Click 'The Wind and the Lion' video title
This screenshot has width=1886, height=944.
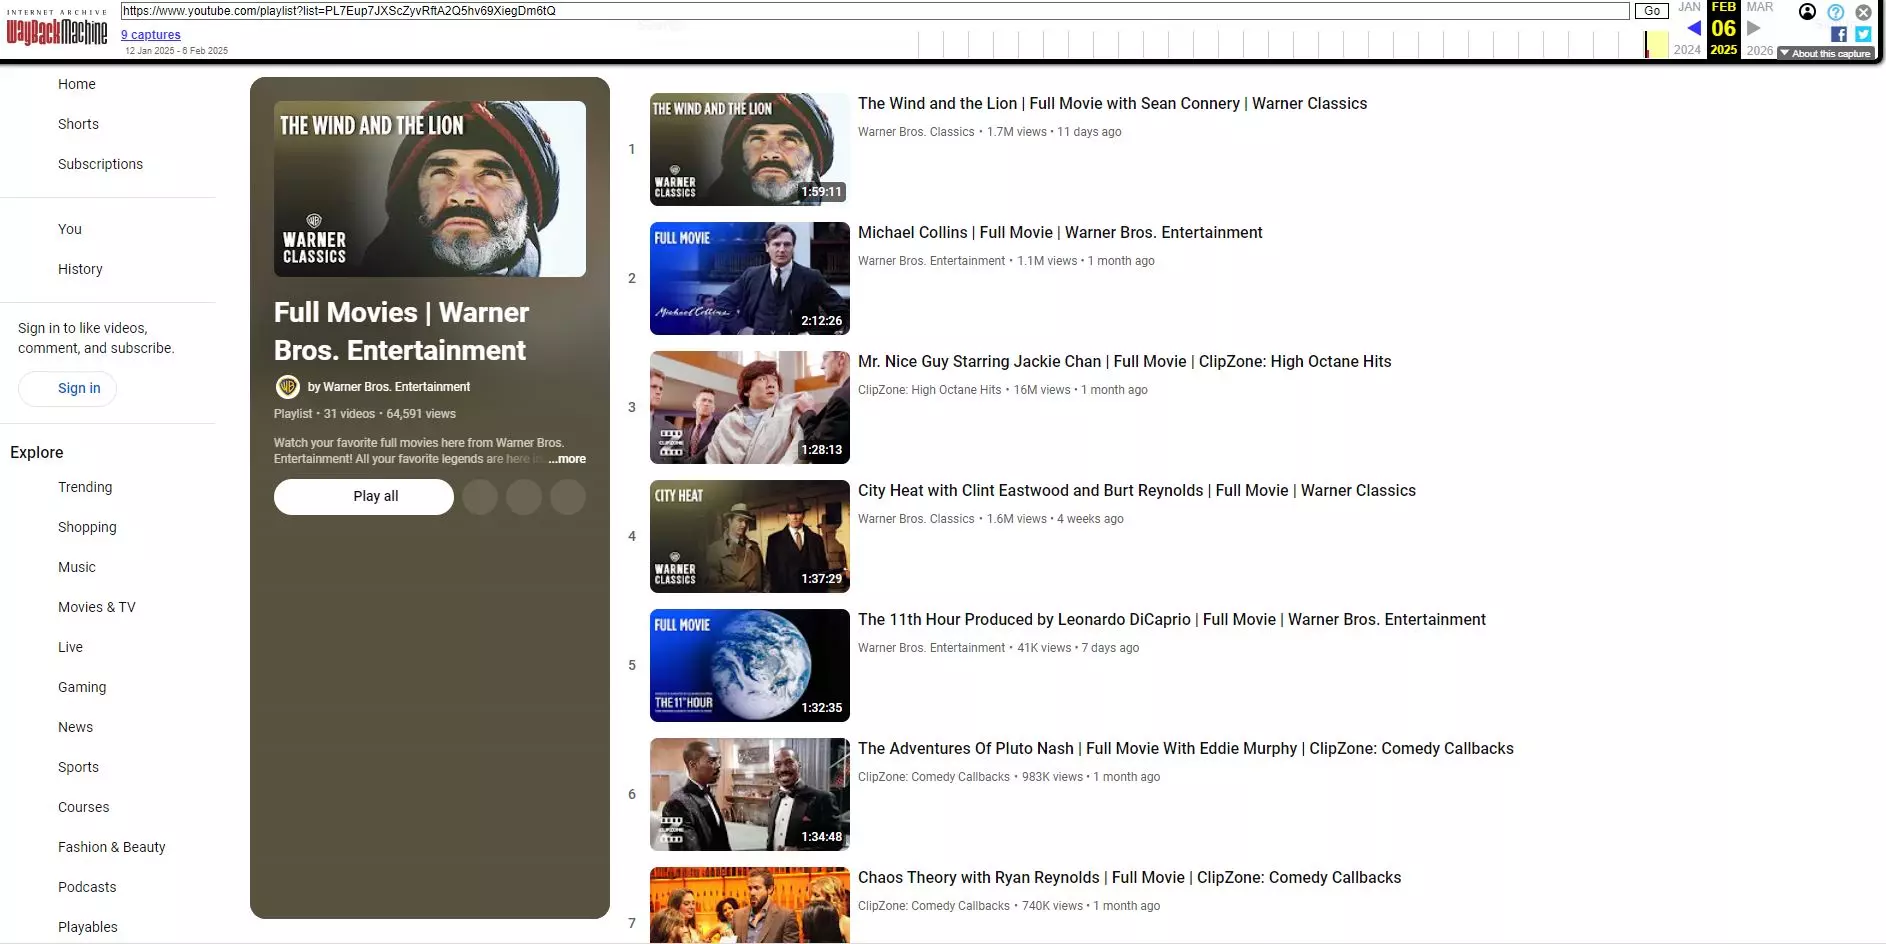(x=1112, y=104)
